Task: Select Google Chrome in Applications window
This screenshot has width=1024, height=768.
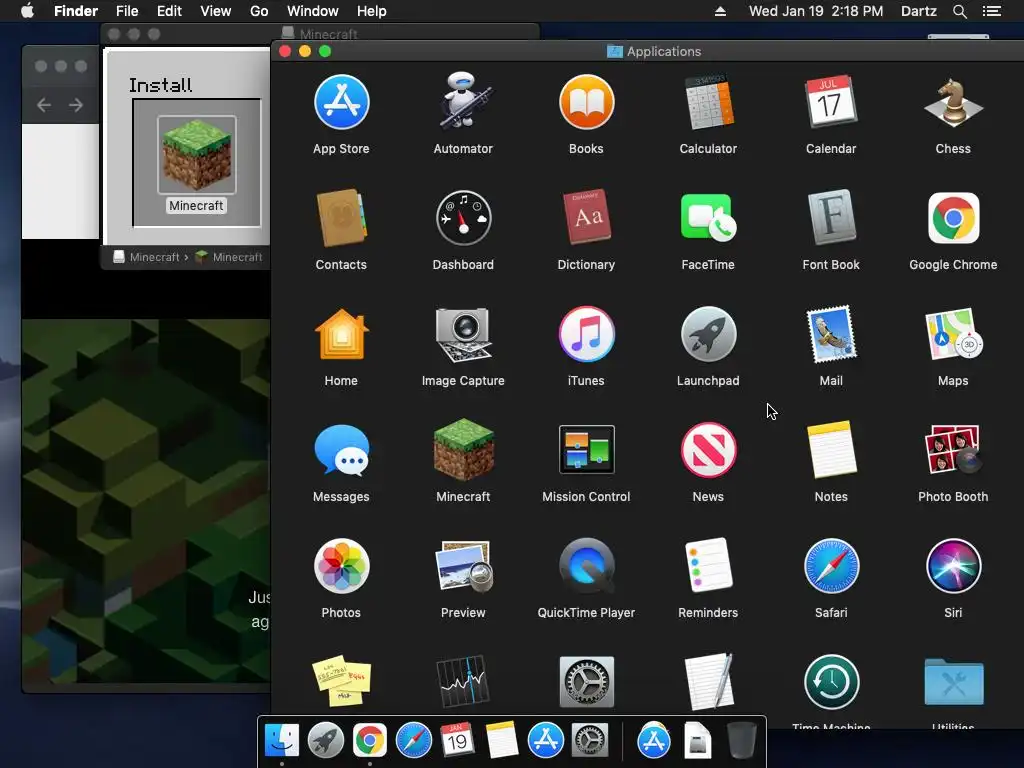Action: (953, 218)
